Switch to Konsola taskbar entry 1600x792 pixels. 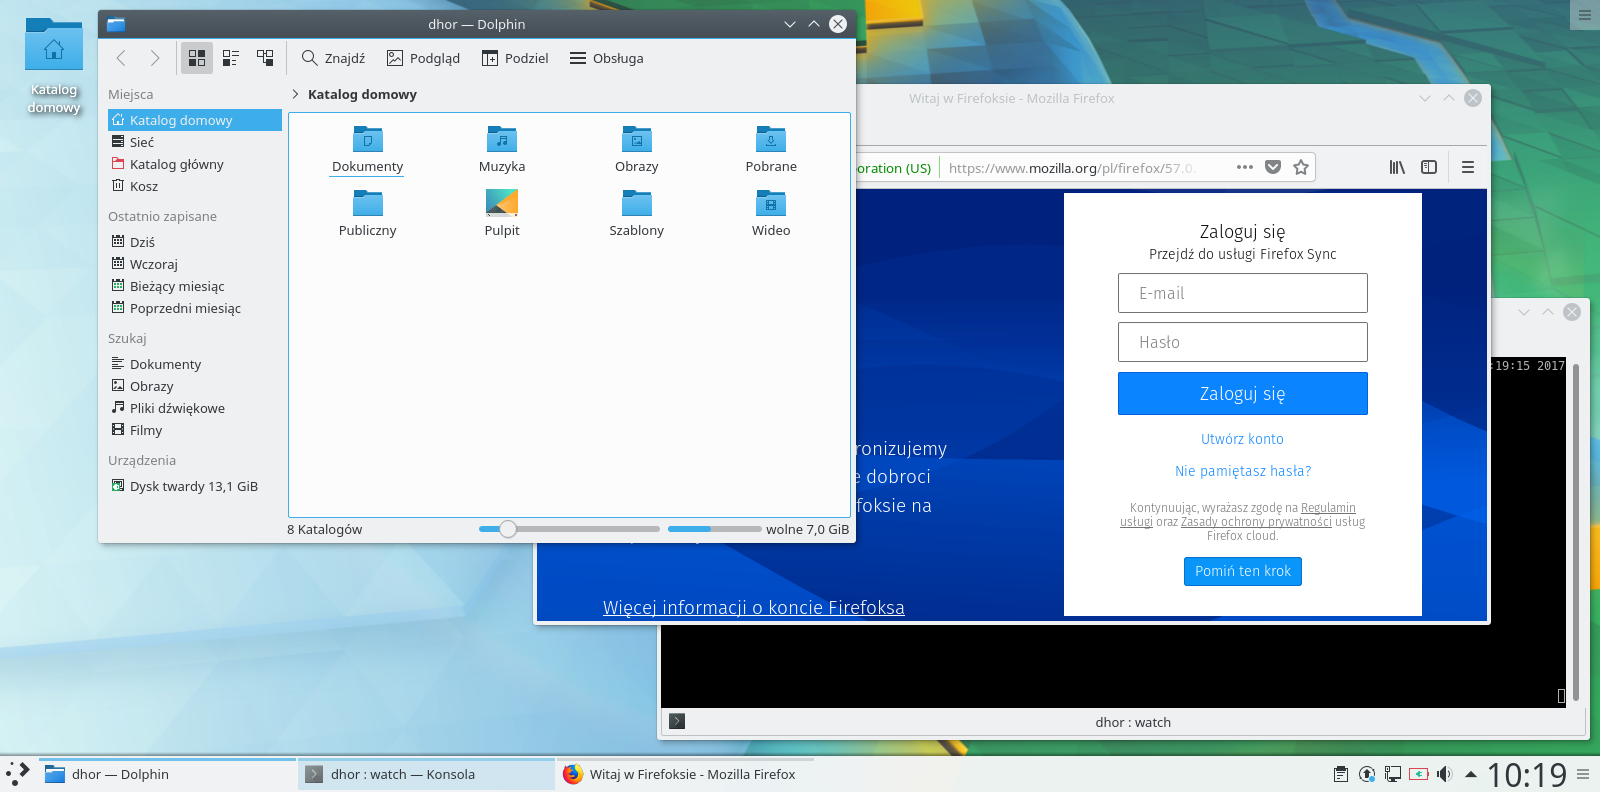point(426,774)
